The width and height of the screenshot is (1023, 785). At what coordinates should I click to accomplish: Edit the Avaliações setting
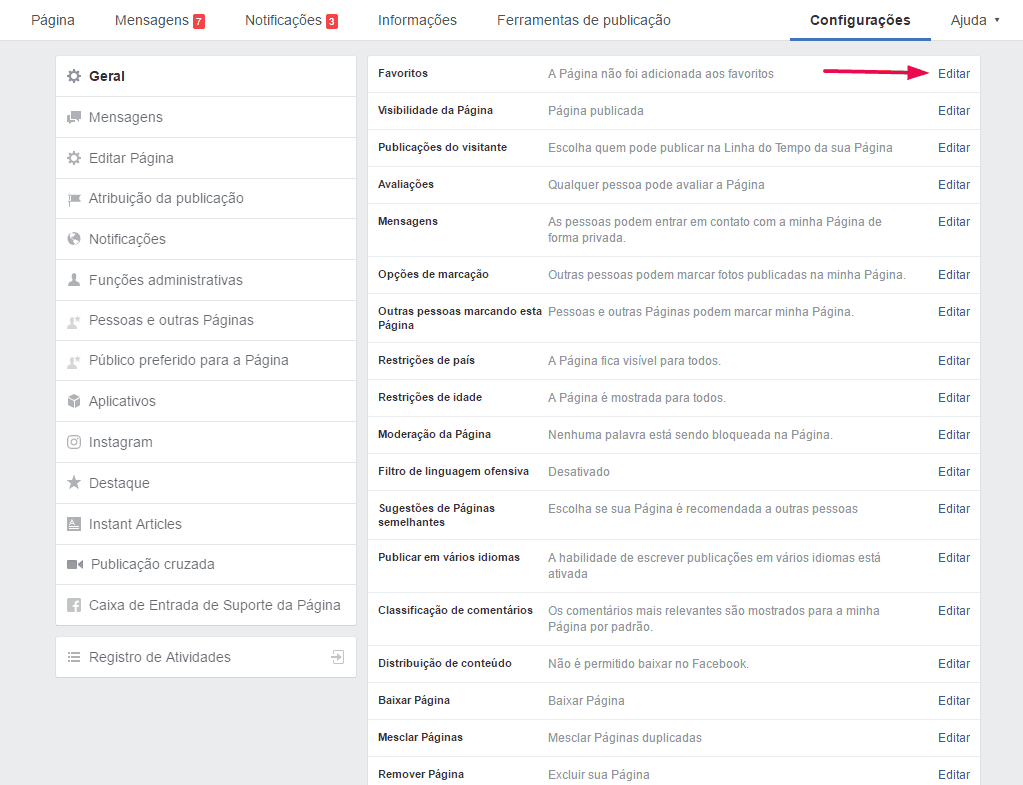(x=954, y=185)
